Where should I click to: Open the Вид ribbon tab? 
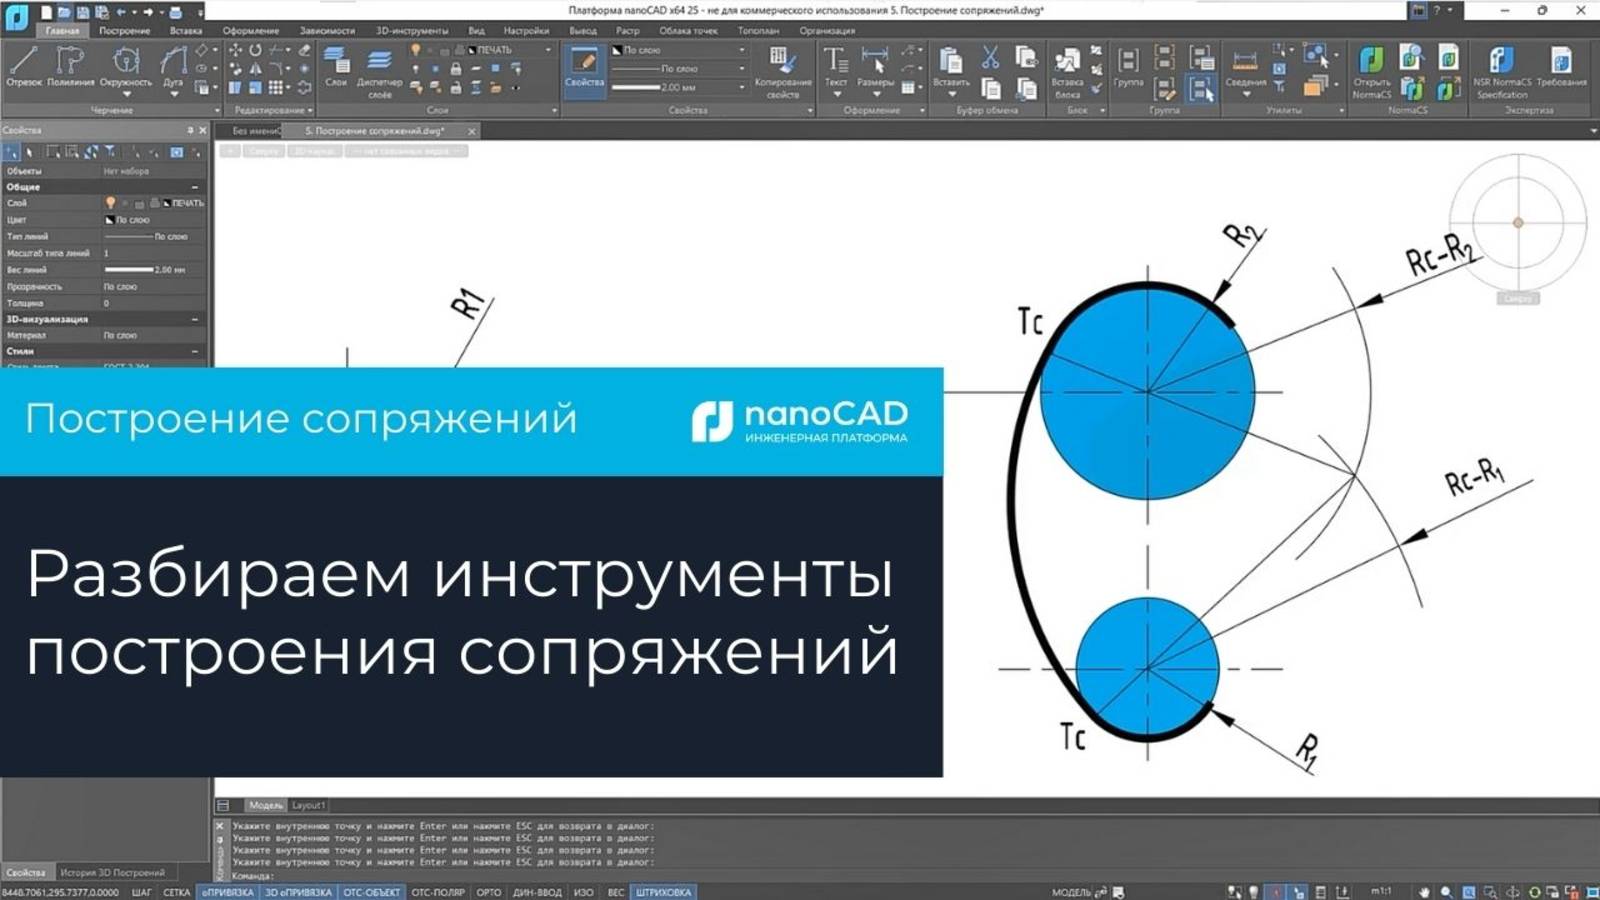click(476, 31)
